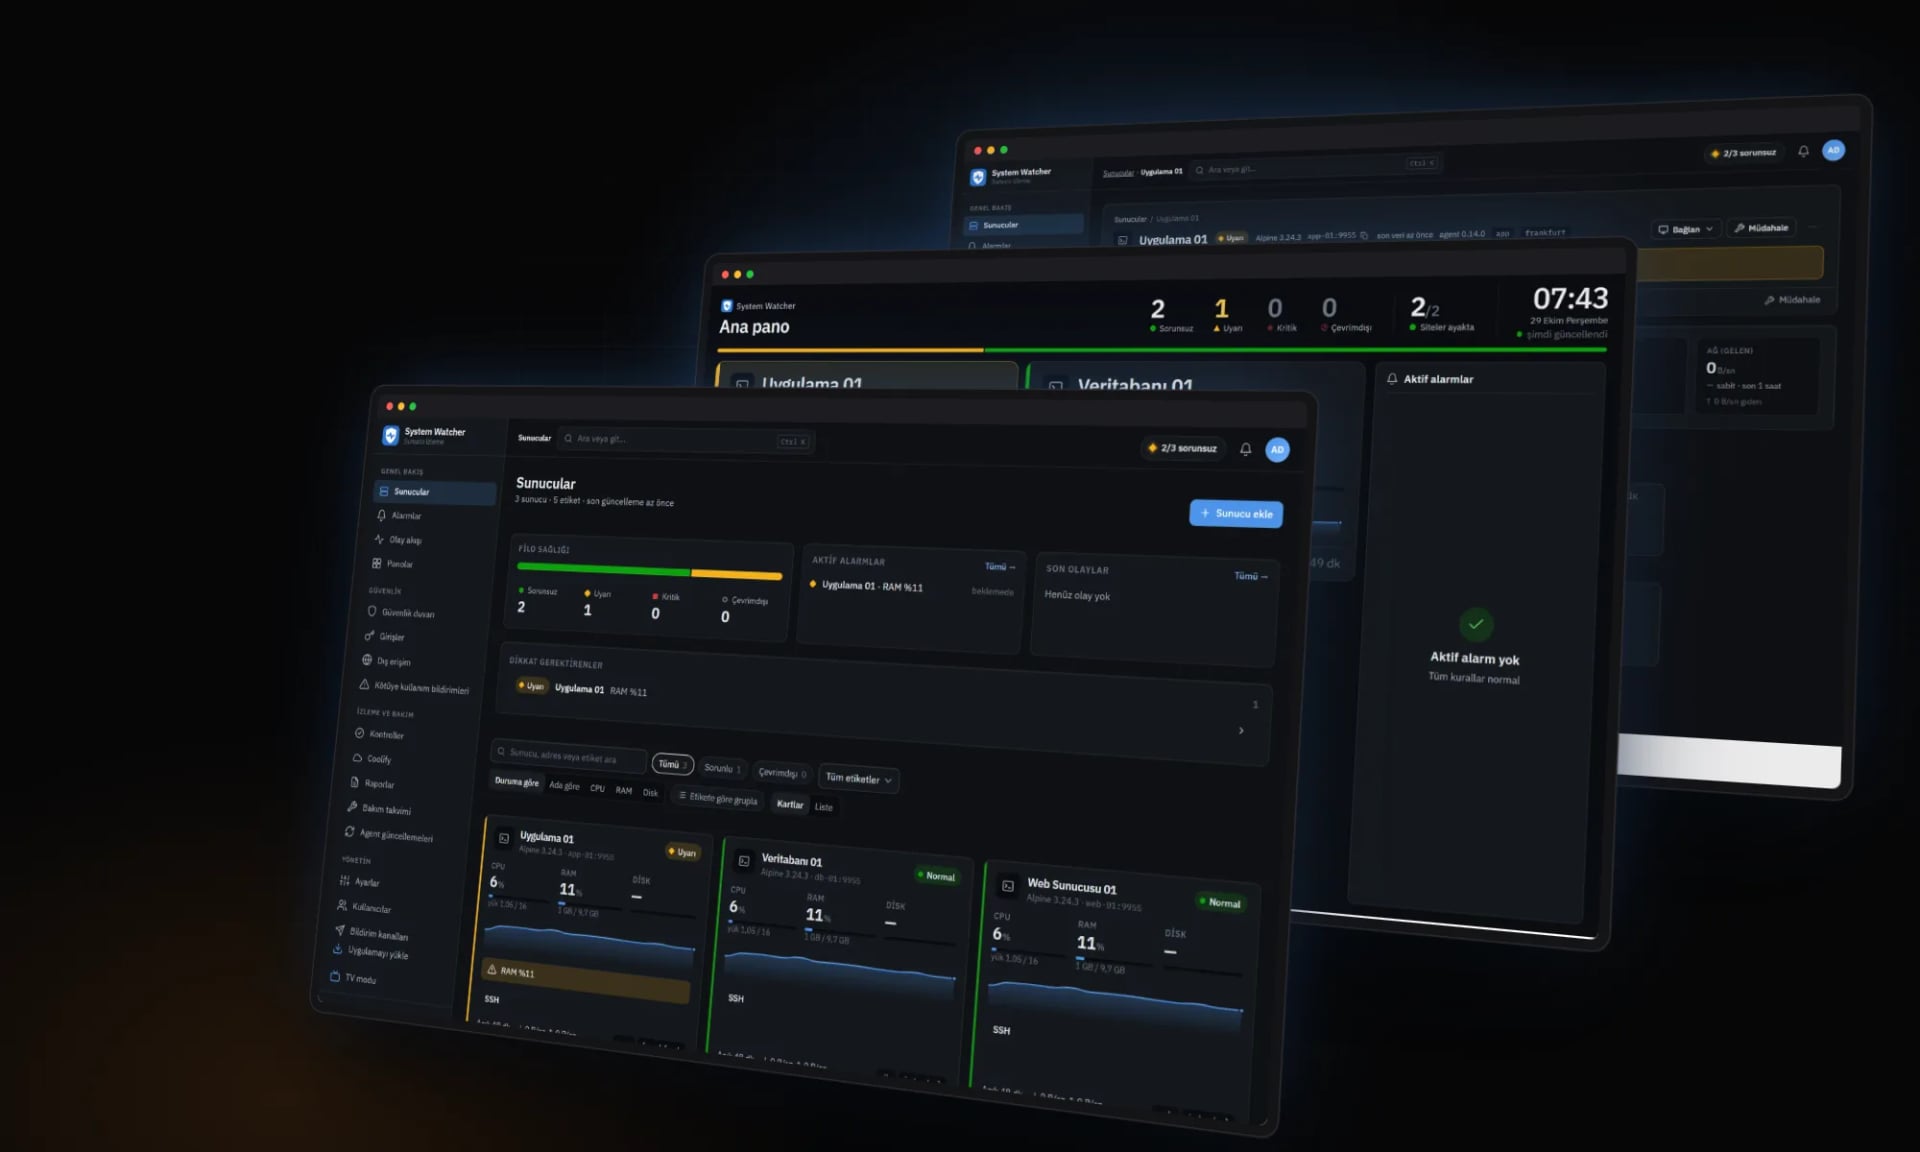Open the Bağlan dropdown in the back window
This screenshot has height=1152, width=1920.
tap(1686, 229)
